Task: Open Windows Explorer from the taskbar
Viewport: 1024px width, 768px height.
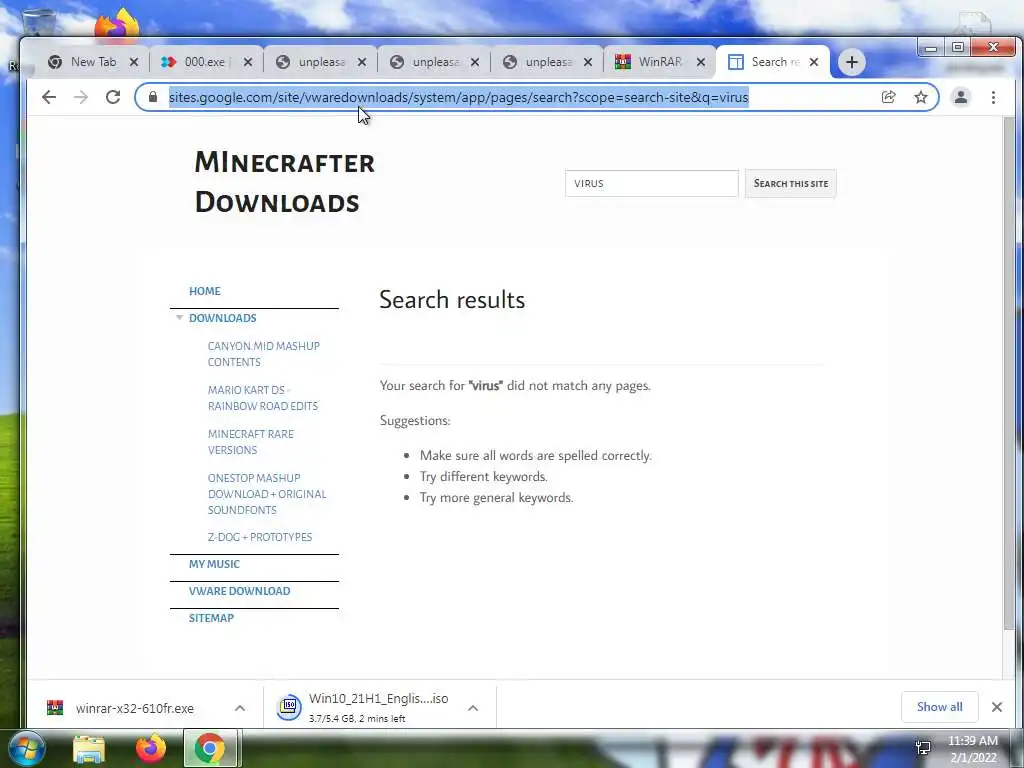Action: click(89, 749)
